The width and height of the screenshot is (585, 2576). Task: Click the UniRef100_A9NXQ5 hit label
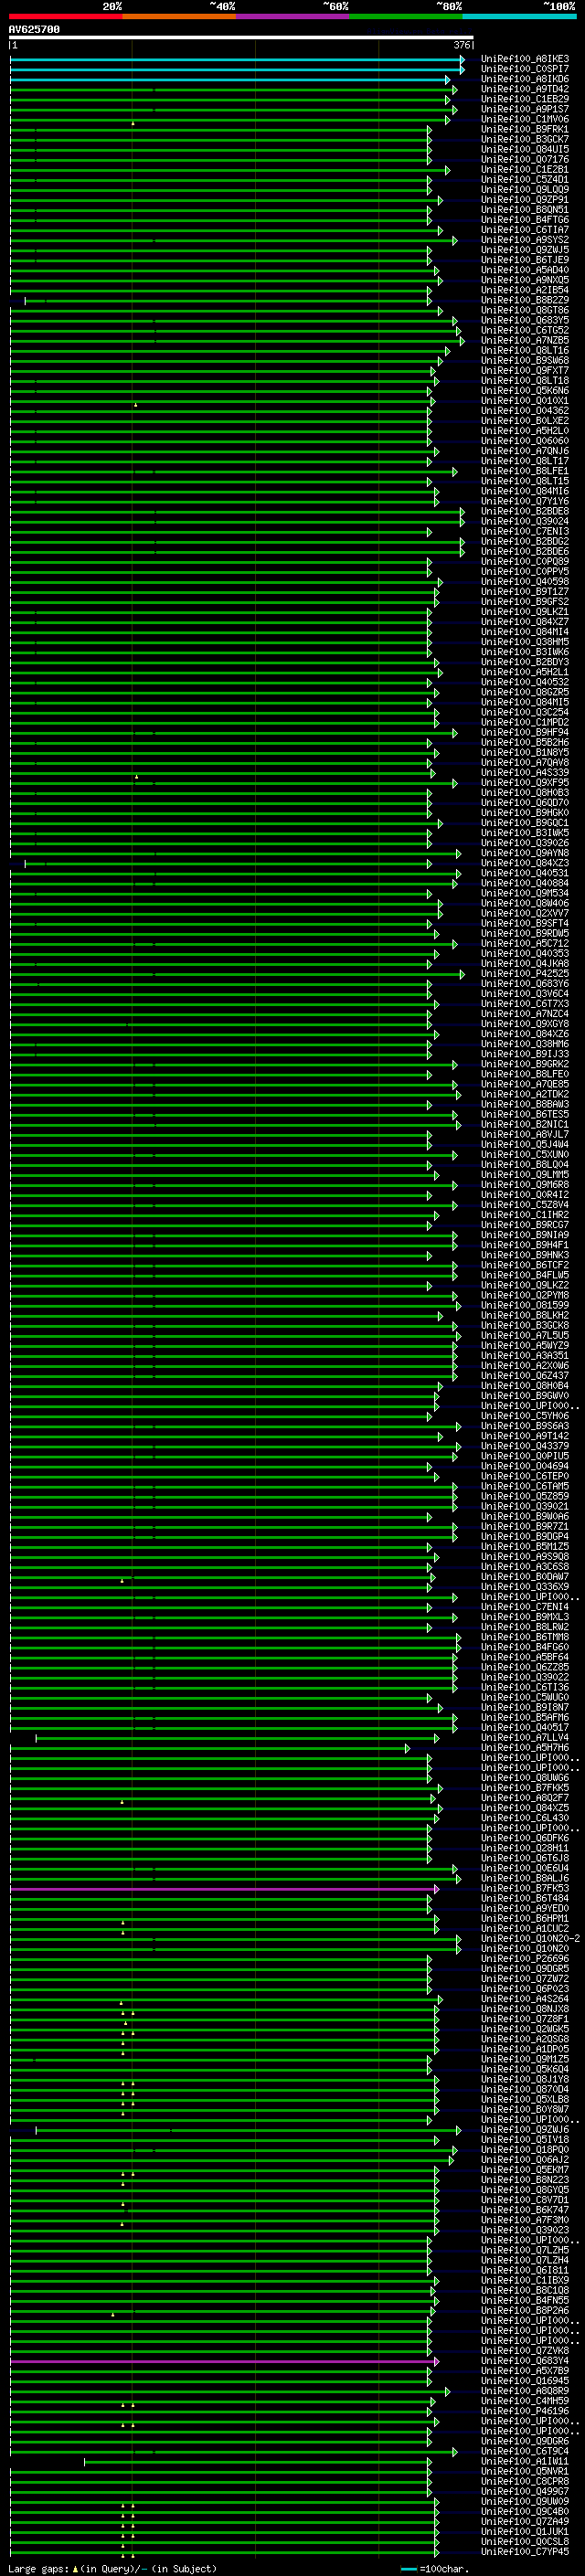point(525,280)
